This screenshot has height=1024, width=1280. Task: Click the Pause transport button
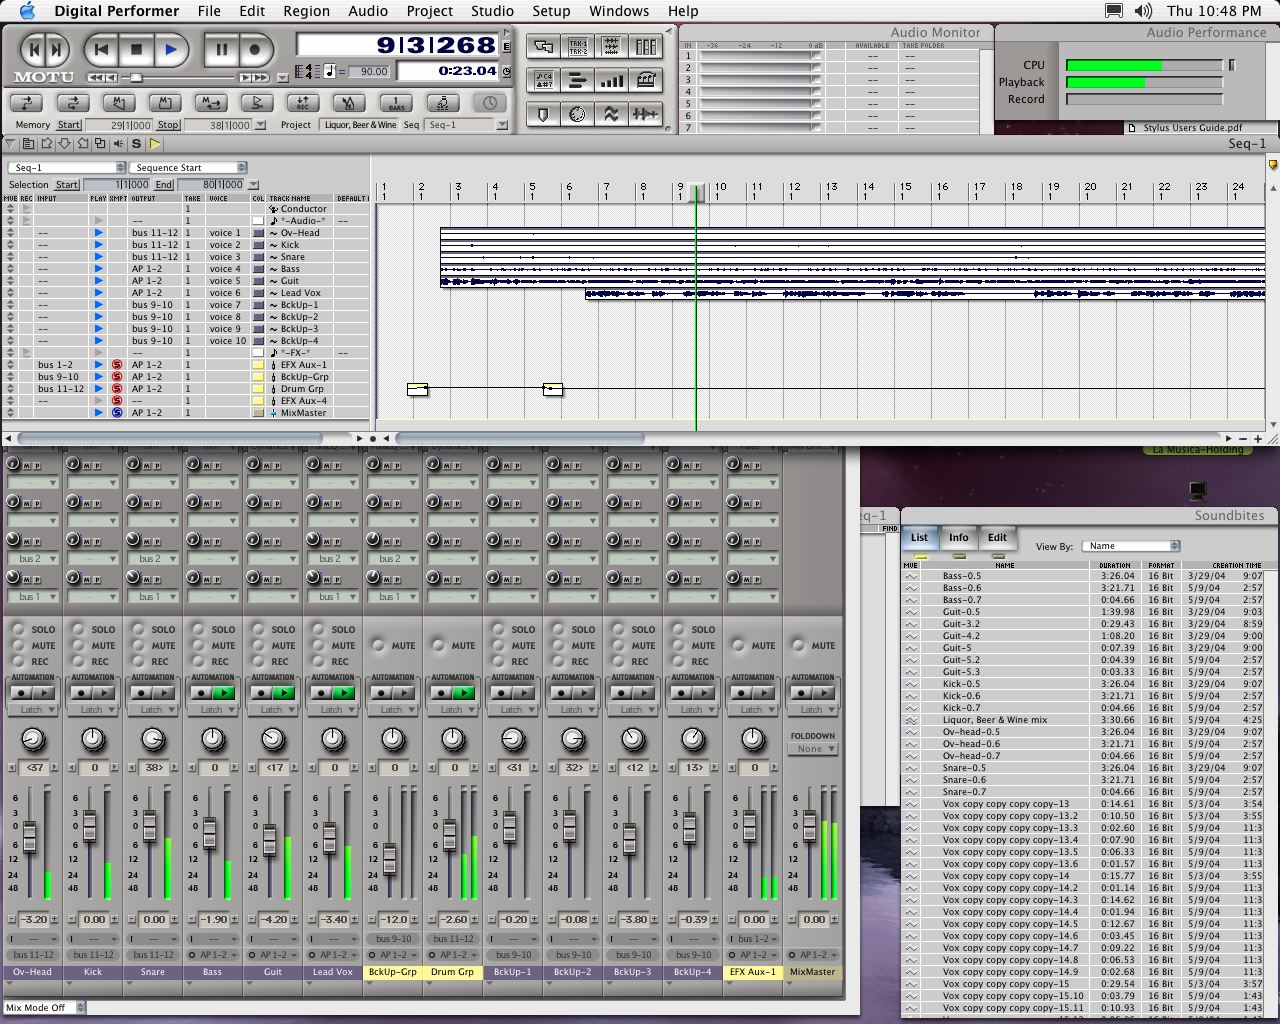click(221, 48)
